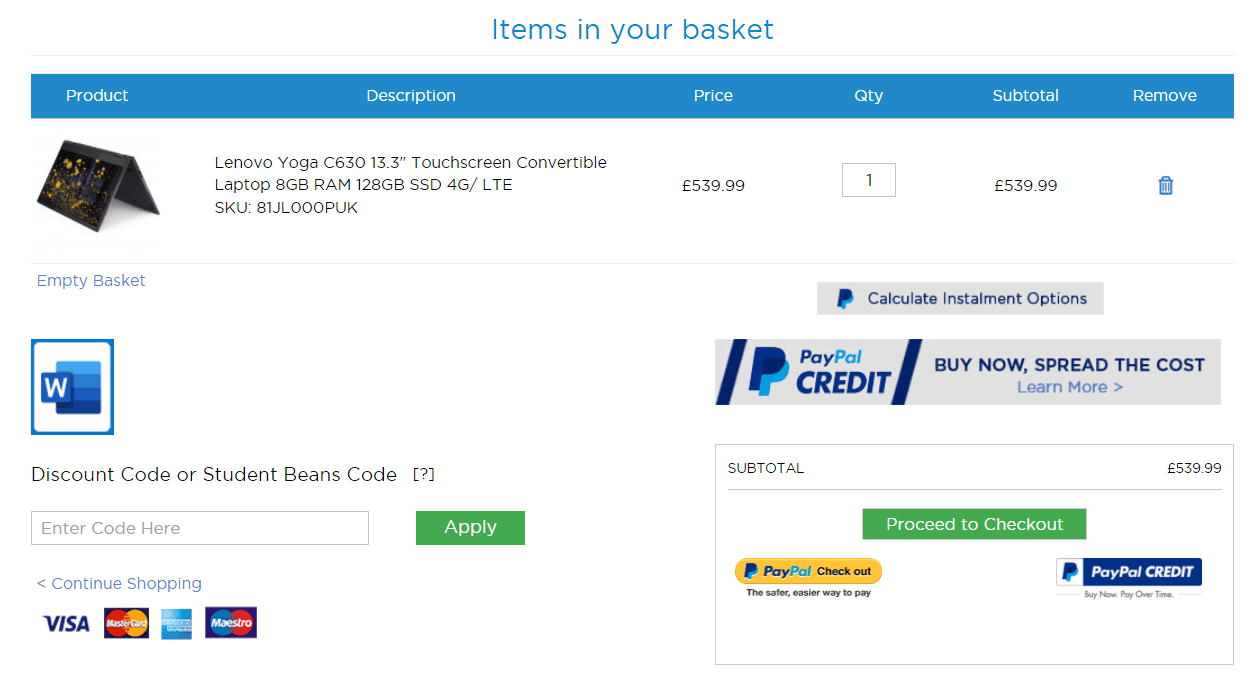Empty the basket via the link
This screenshot has height=697, width=1260.
tap(91, 280)
